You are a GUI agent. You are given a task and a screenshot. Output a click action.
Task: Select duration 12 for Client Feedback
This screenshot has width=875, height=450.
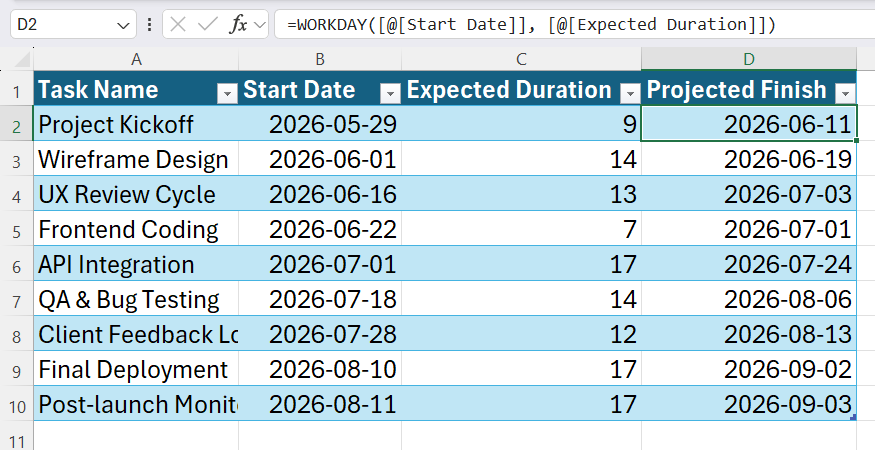521,334
